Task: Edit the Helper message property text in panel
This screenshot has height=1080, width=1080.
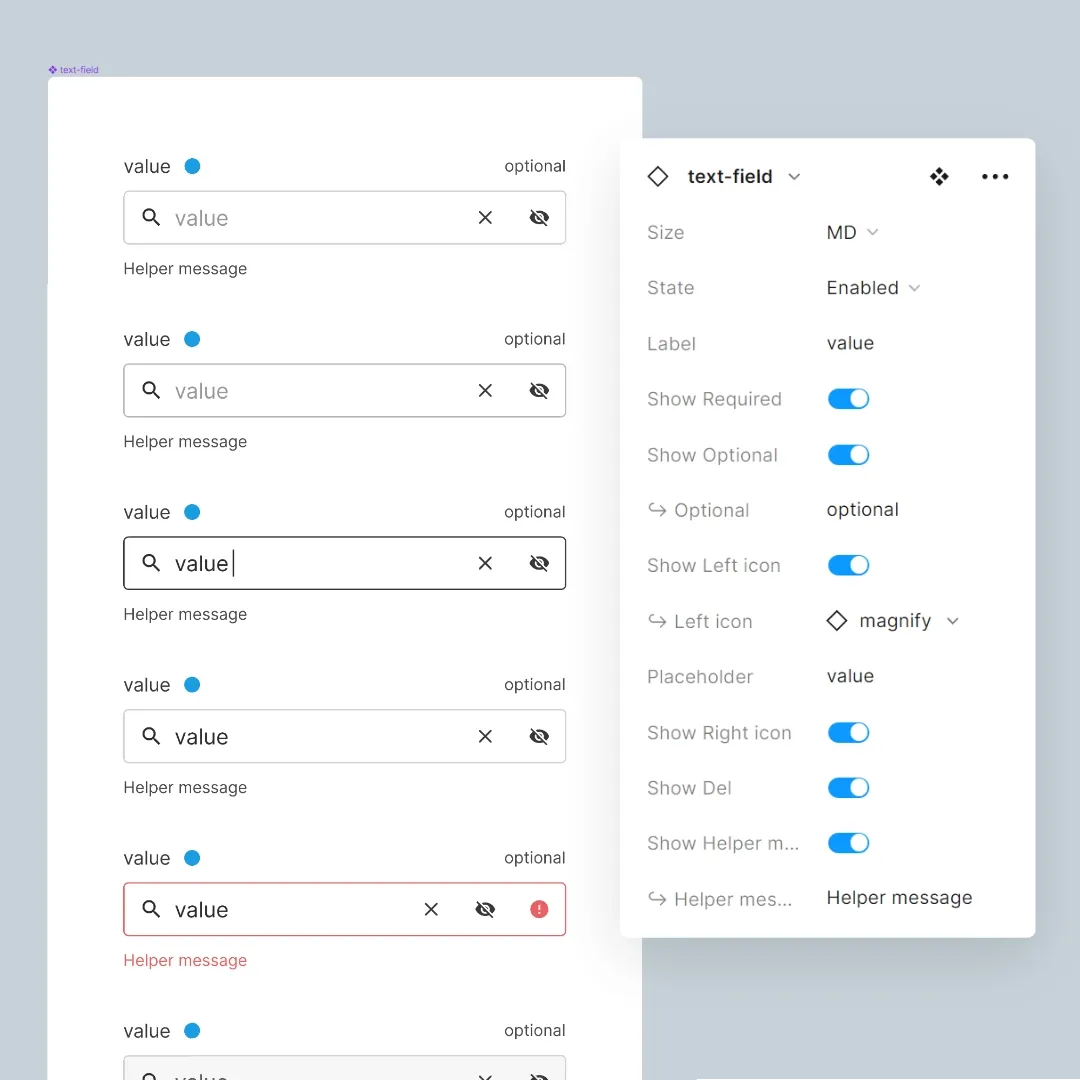Action: (899, 897)
